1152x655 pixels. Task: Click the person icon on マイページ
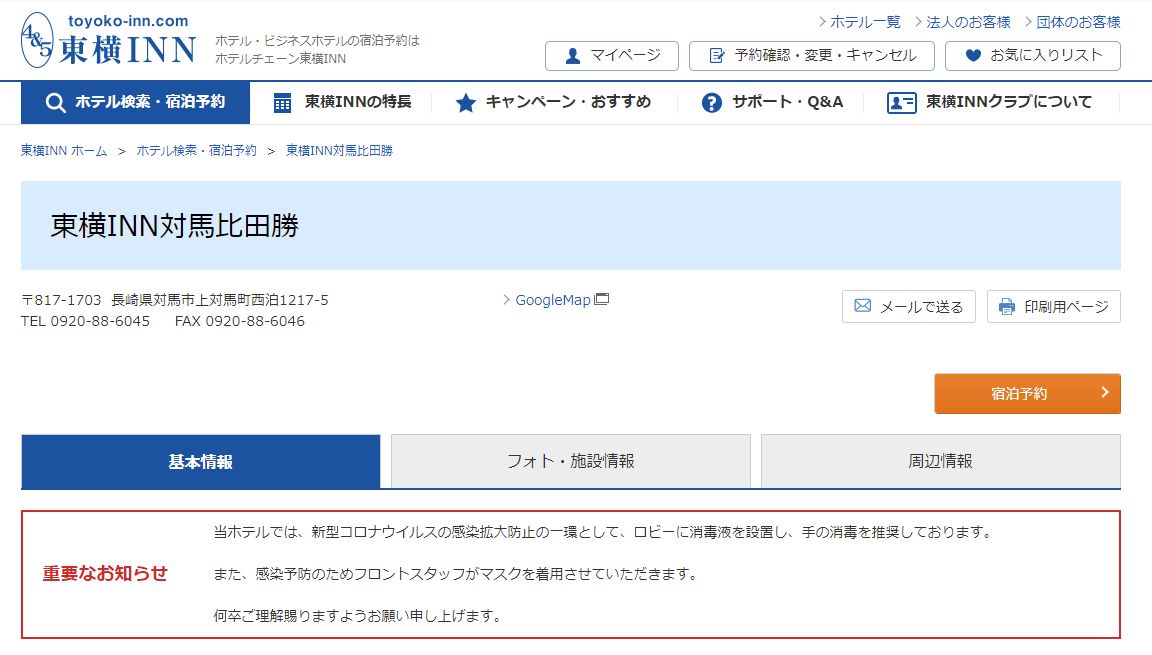(x=573, y=56)
